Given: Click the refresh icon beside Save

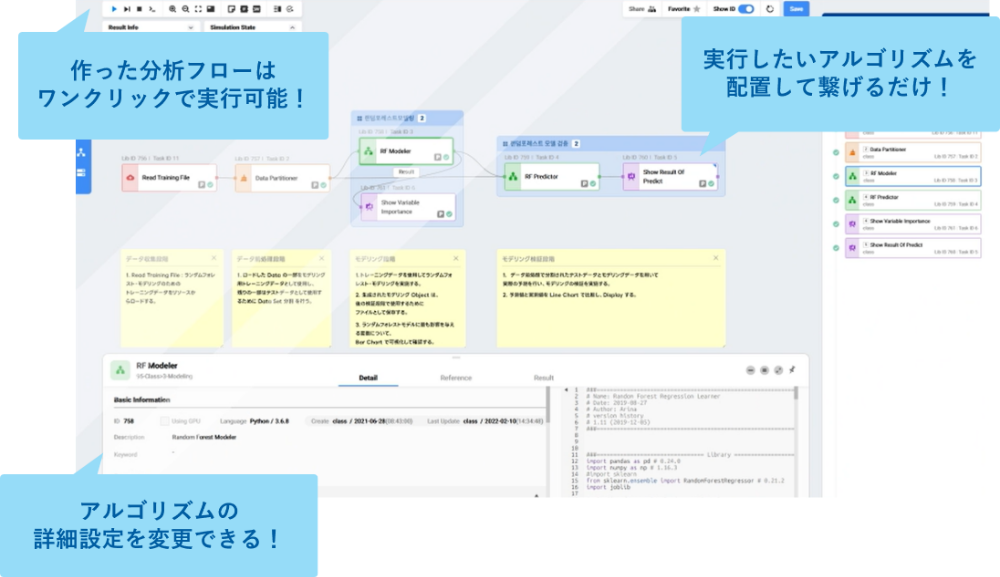Looking at the screenshot, I should 767,8.
